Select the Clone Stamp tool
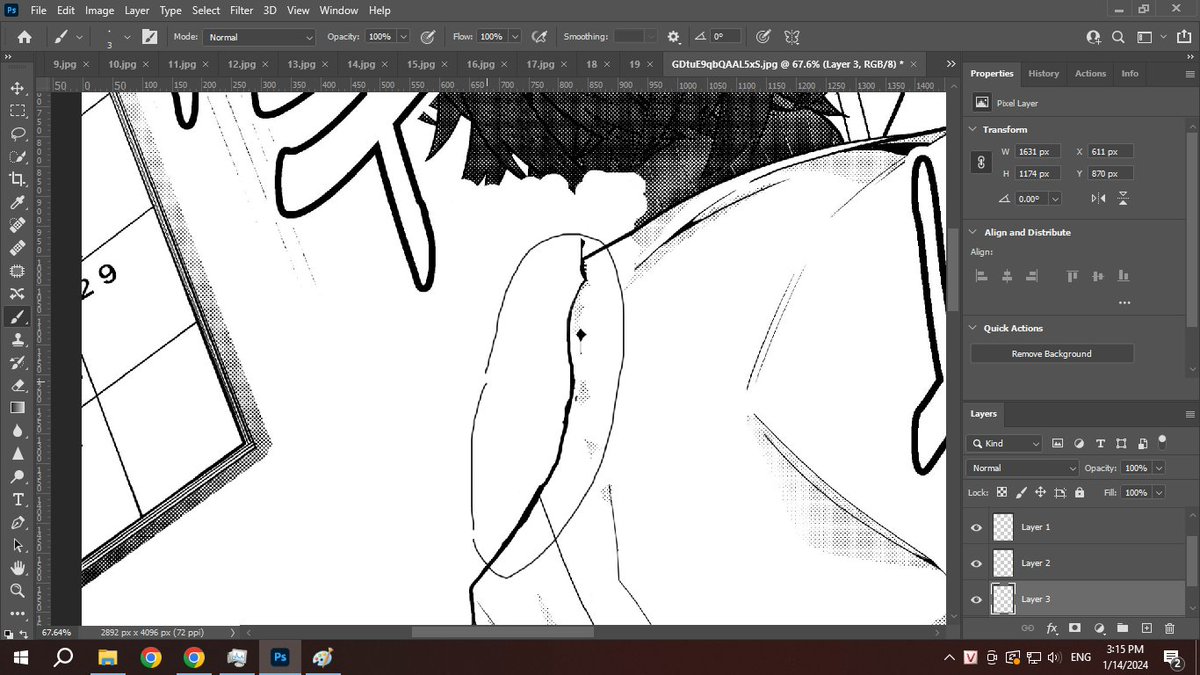This screenshot has width=1200, height=675. coord(18,339)
